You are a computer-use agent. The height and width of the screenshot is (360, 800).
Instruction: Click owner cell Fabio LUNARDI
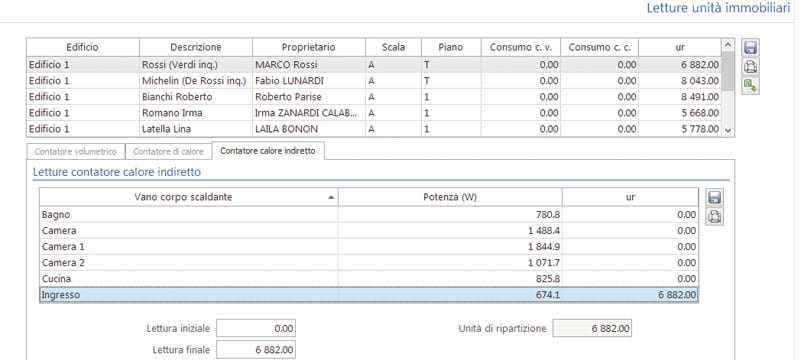click(309, 81)
